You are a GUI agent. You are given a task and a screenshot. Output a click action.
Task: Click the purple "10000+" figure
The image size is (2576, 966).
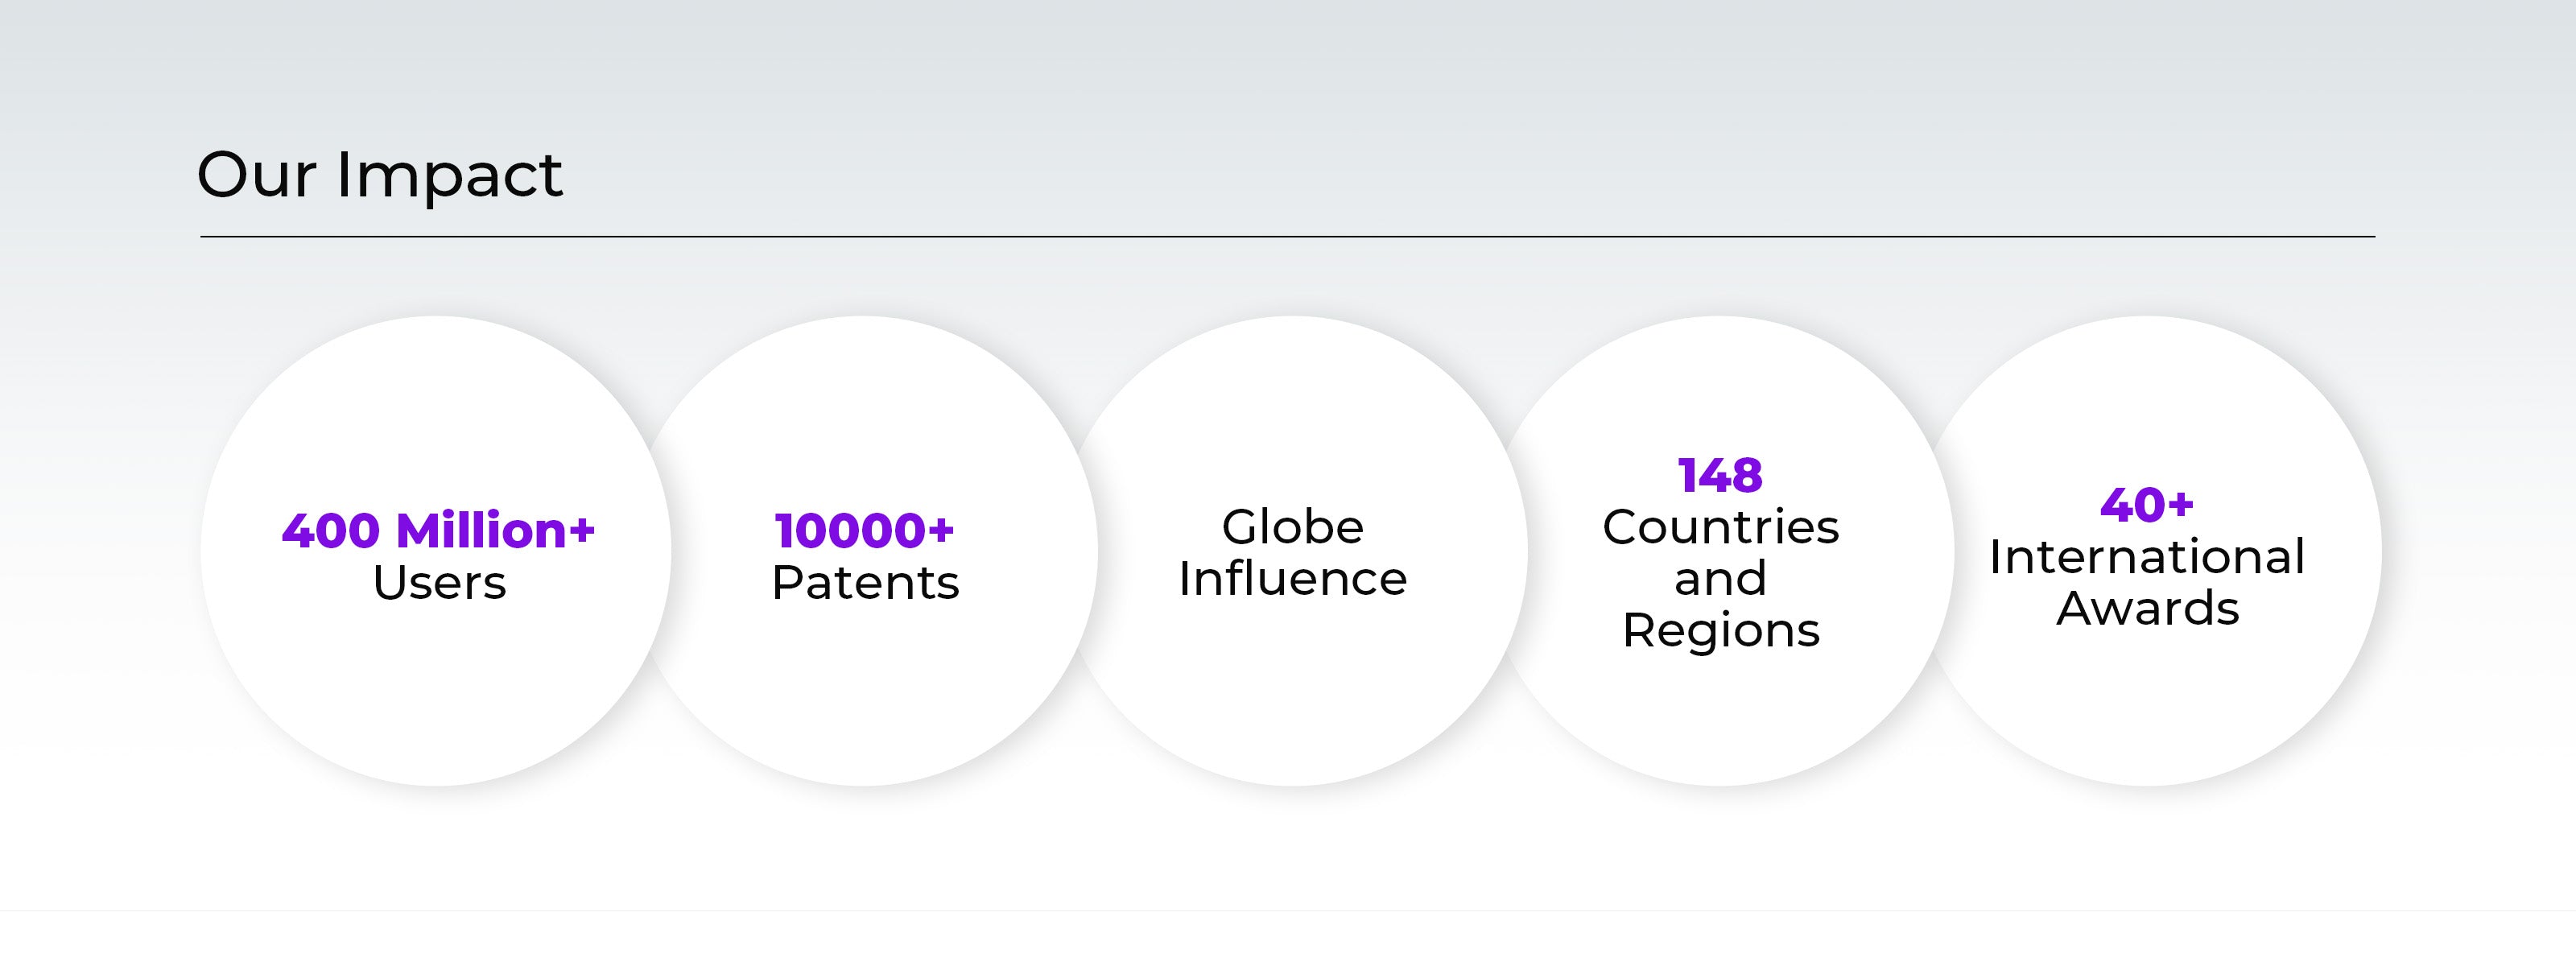pos(864,531)
